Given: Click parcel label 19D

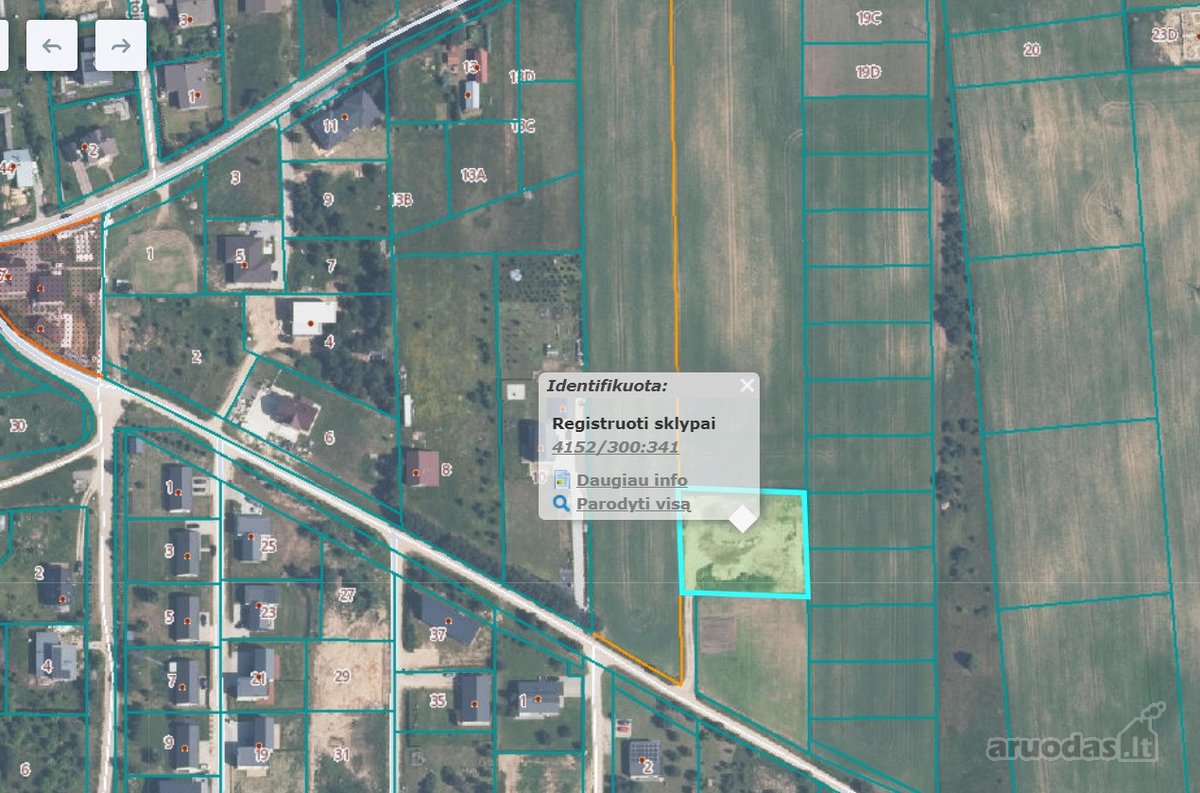Looking at the screenshot, I should point(868,72).
